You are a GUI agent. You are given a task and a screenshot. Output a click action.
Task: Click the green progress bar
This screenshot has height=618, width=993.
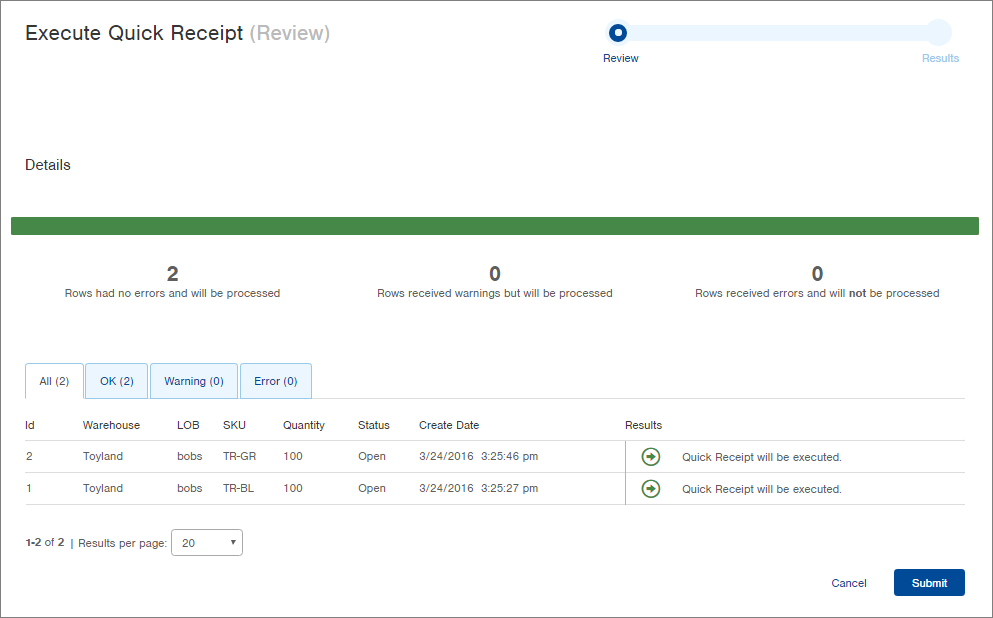[x=495, y=226]
